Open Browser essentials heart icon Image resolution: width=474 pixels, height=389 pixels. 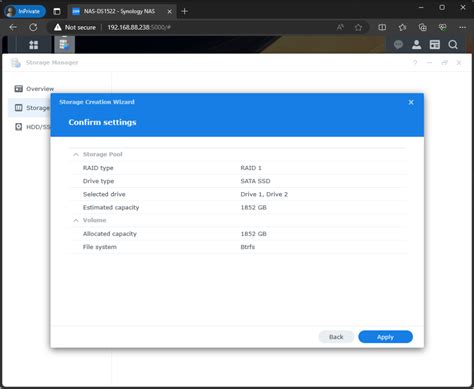click(x=443, y=27)
